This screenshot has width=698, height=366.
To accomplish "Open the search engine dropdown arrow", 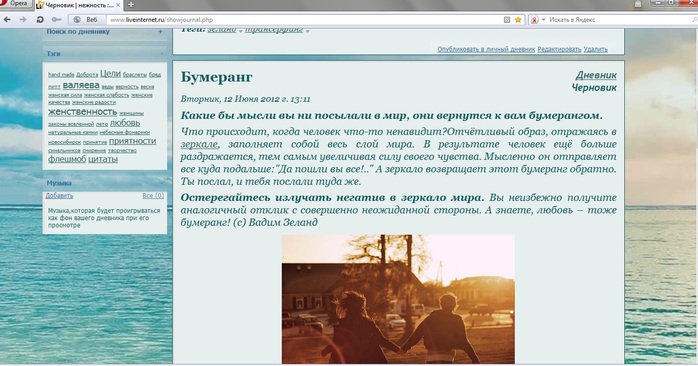I will (x=543, y=20).
